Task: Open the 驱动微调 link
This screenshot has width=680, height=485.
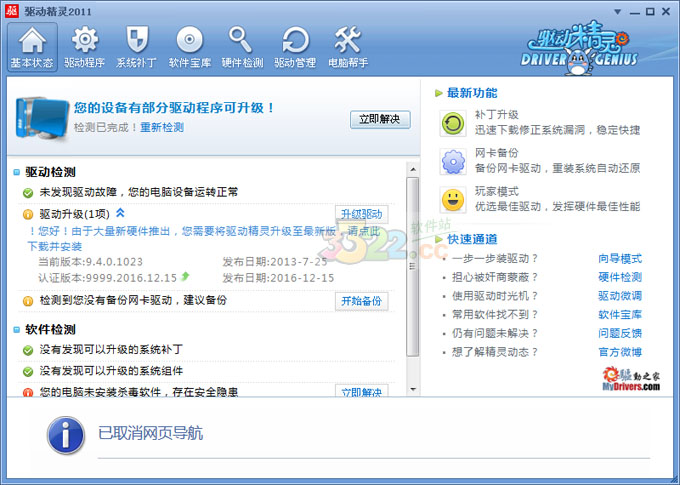Action: (620, 296)
